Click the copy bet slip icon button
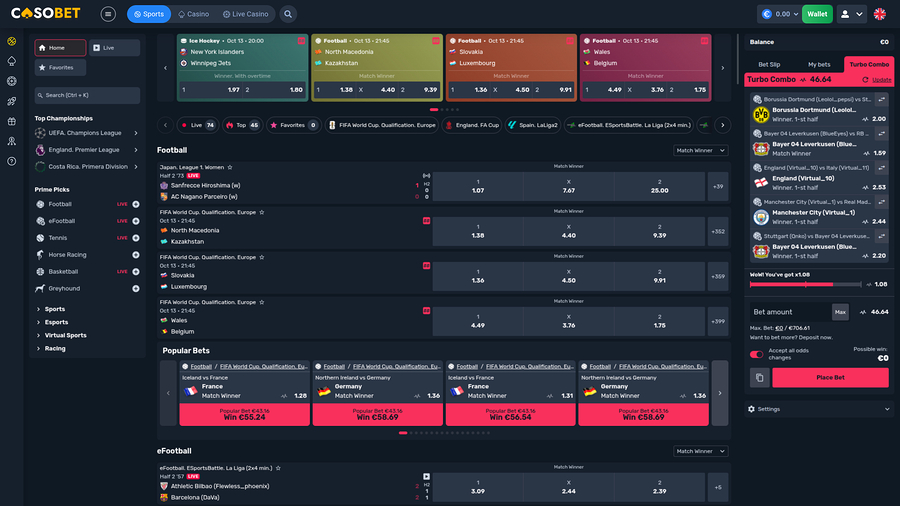Viewport: 900px width, 506px height. pyautogui.click(x=760, y=377)
